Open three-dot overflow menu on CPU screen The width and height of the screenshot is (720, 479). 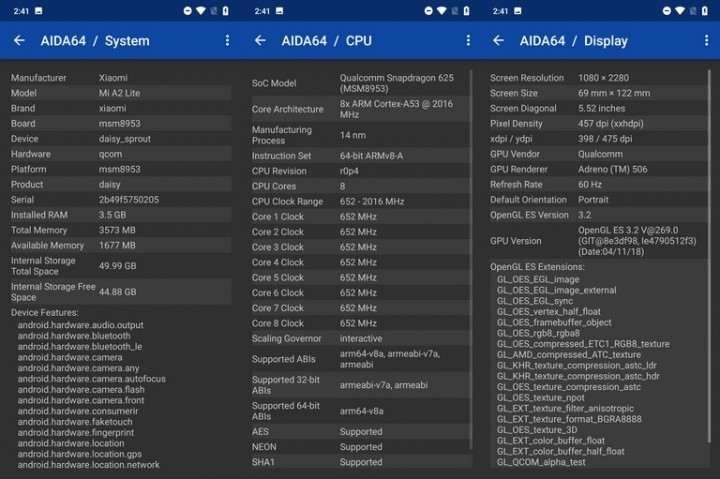pyautogui.click(x=468, y=41)
